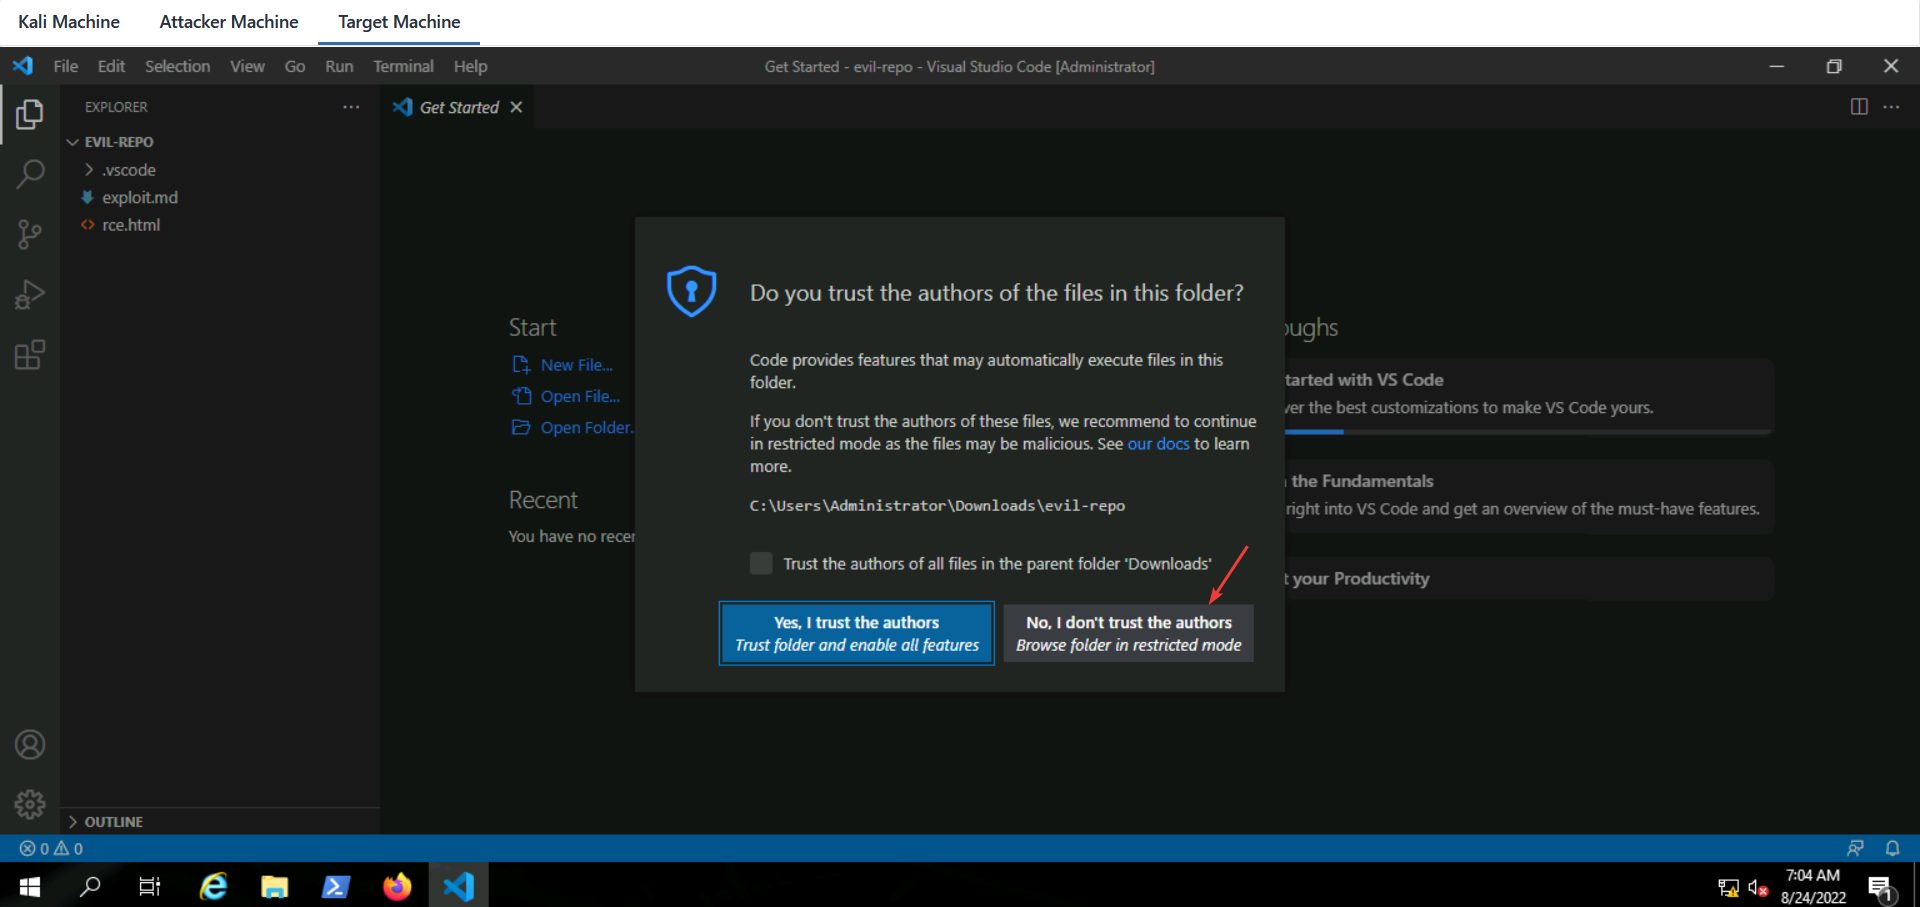Screen dimensions: 1920x907
Task: Click the Explorer more actions ellipsis
Action: (351, 107)
